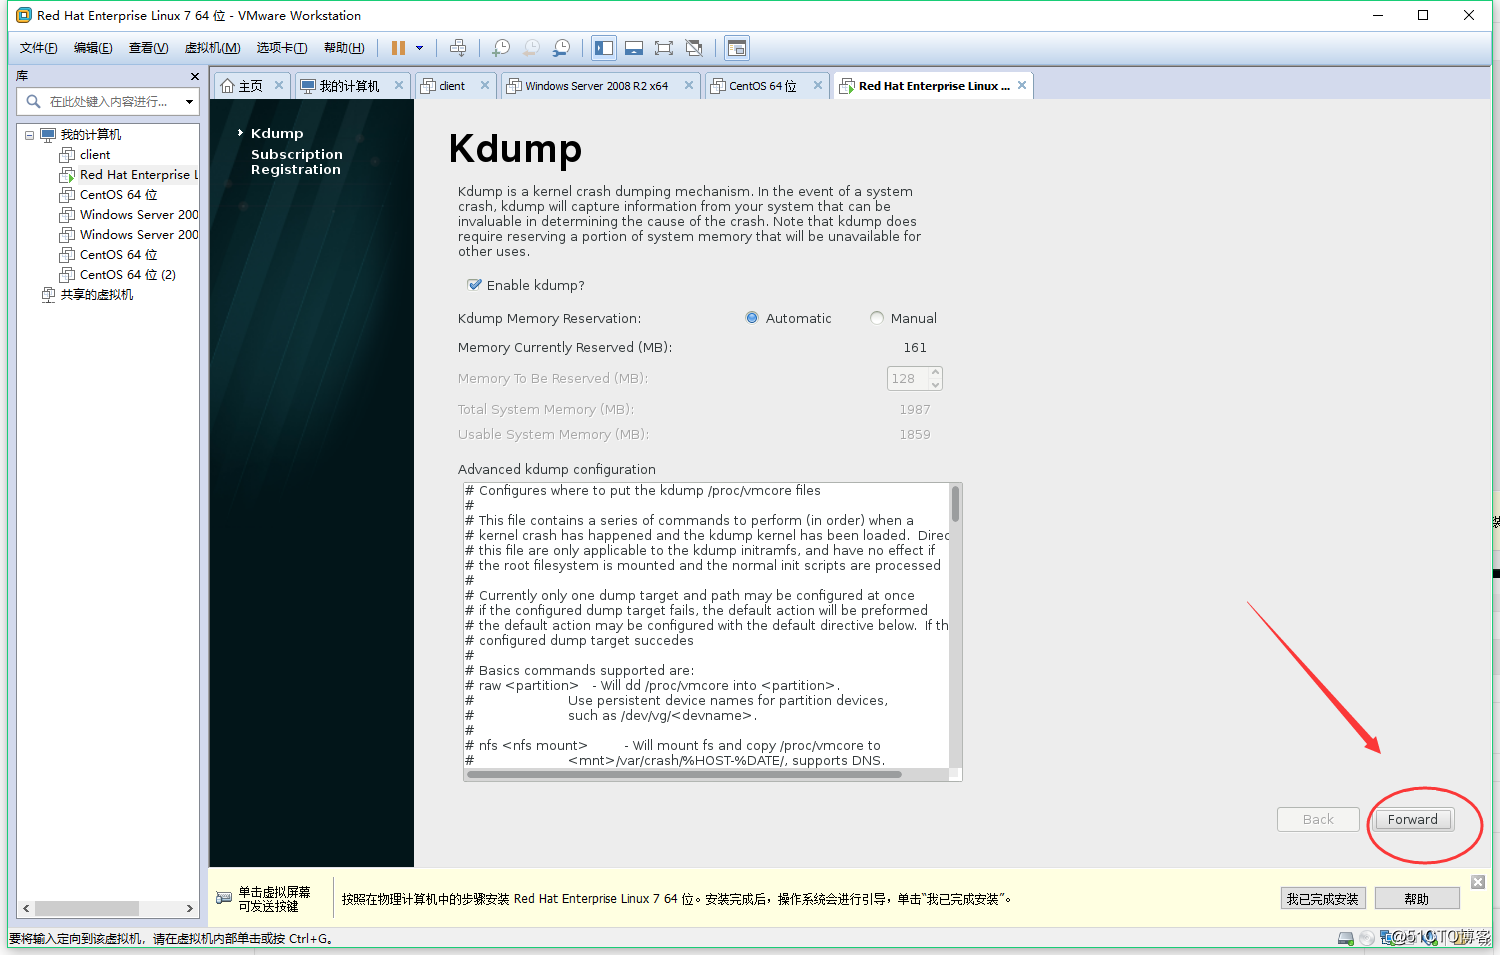Screen dimensions: 1500x955
Task: Take a snapshot of this virtual machine
Action: pyautogui.click(x=501, y=48)
